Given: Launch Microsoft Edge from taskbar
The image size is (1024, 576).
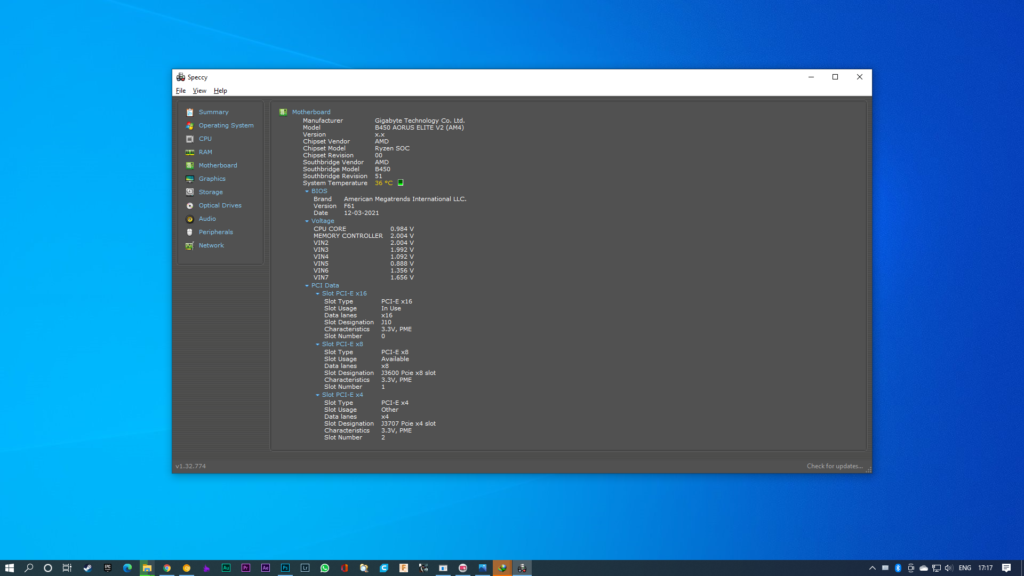Looking at the screenshot, I should [127, 568].
